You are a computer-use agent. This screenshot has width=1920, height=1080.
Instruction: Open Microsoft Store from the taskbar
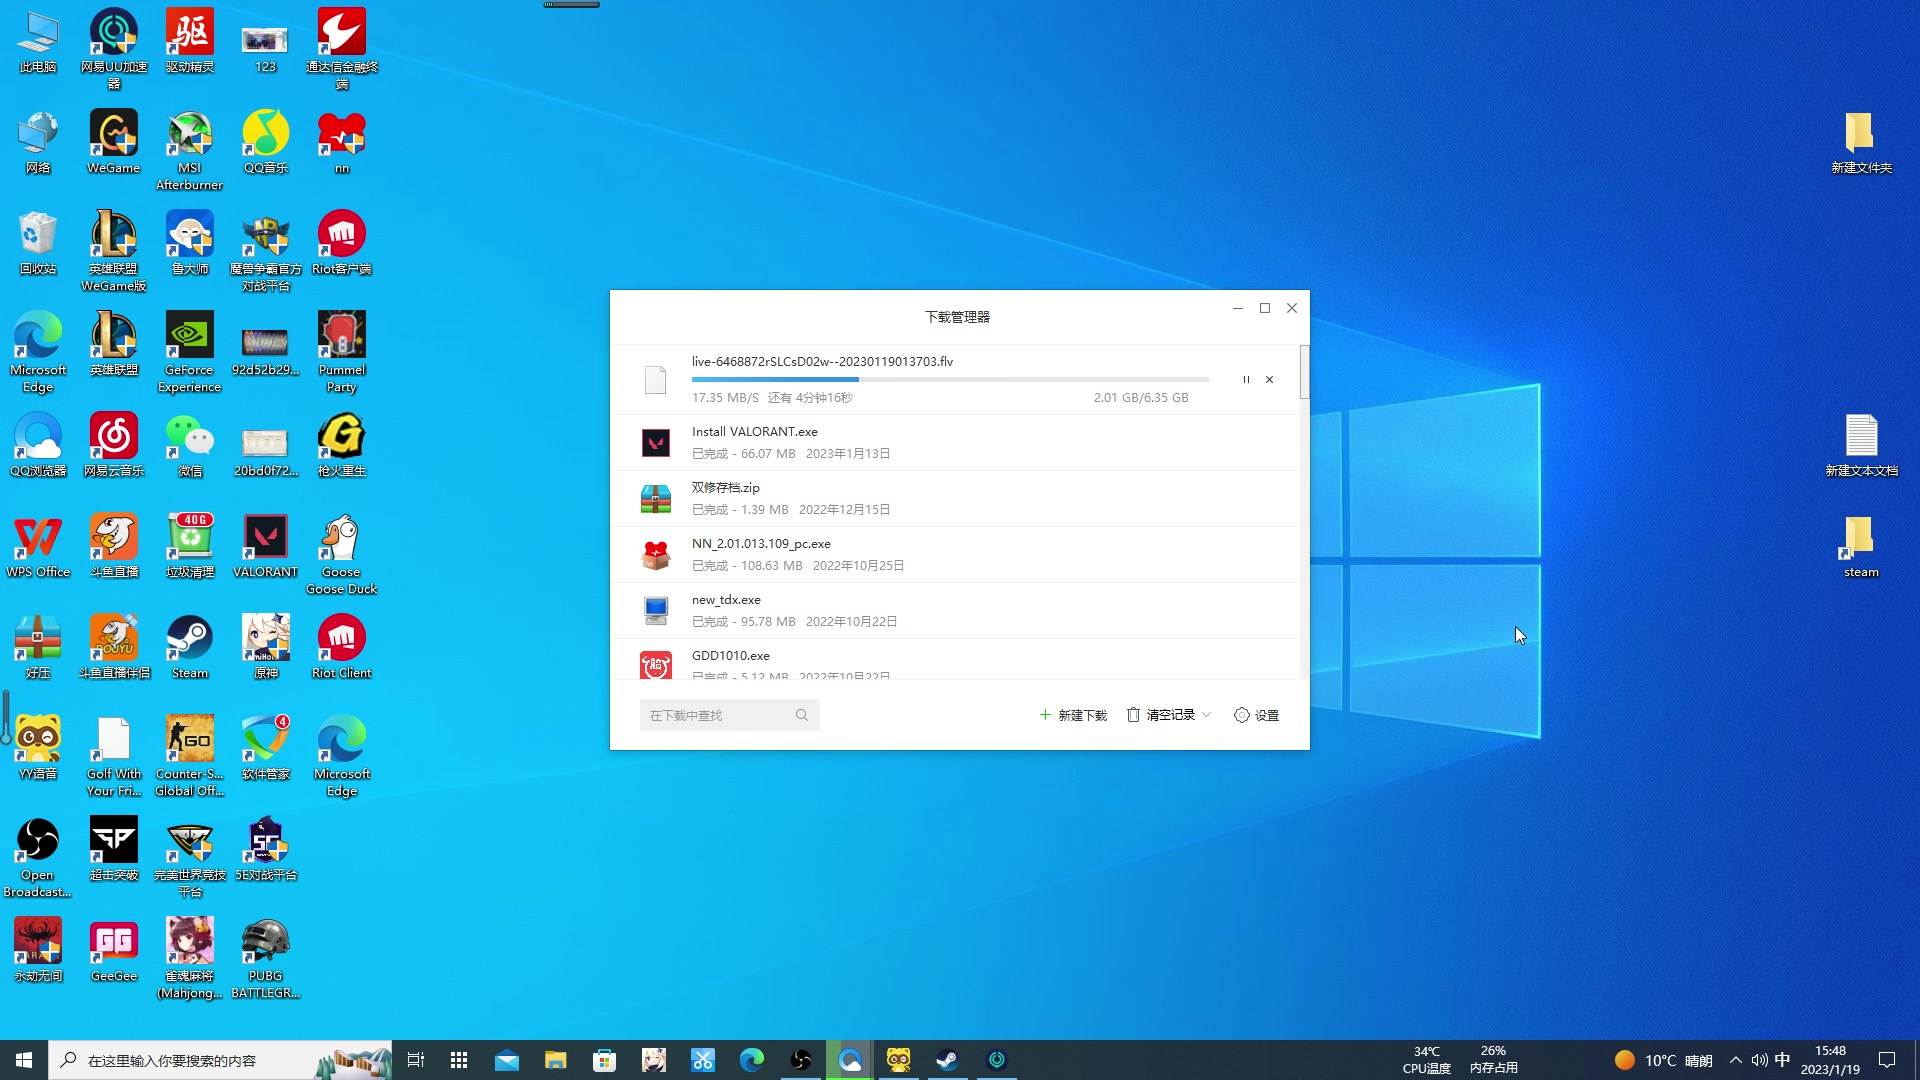coord(604,1060)
